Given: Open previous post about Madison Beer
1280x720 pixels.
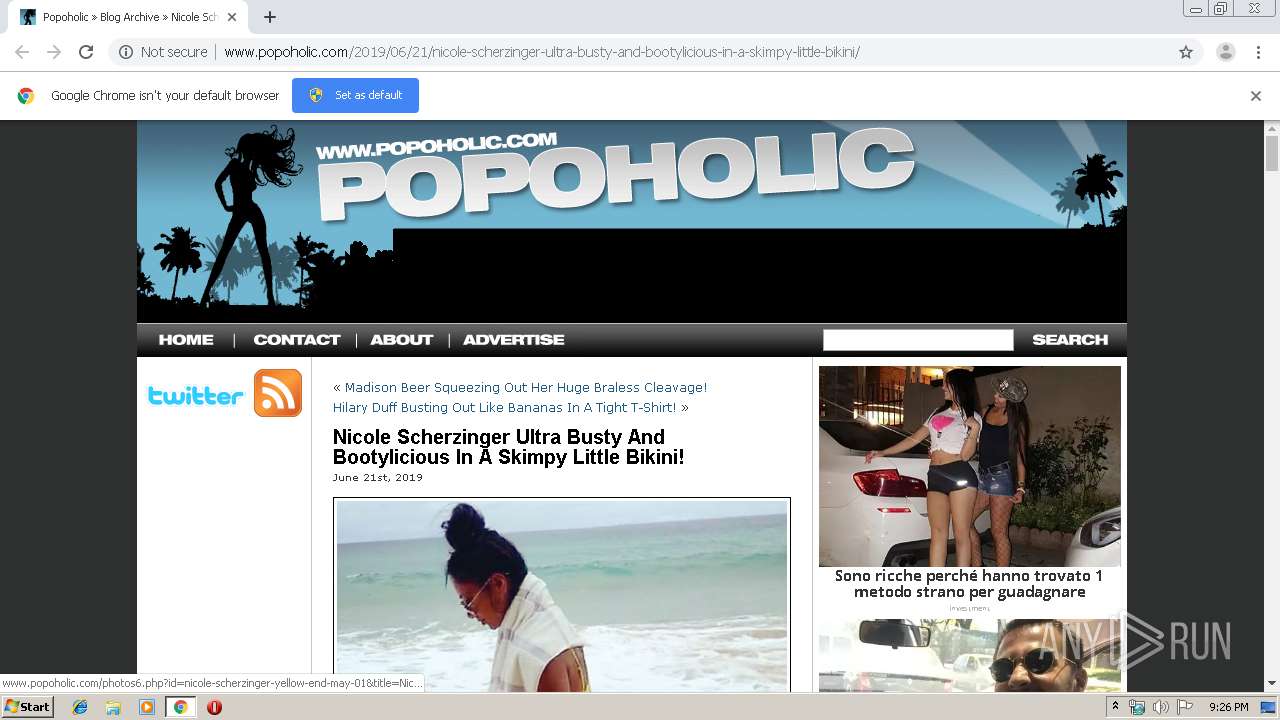Looking at the screenshot, I should coord(526,388).
